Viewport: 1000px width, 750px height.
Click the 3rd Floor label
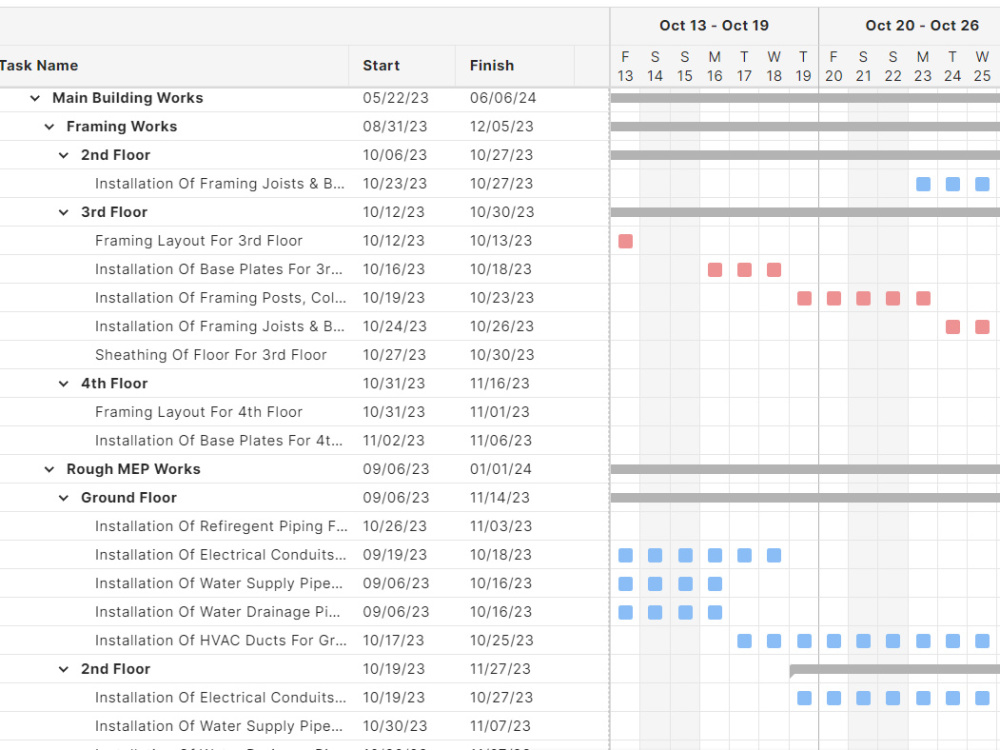tap(114, 212)
